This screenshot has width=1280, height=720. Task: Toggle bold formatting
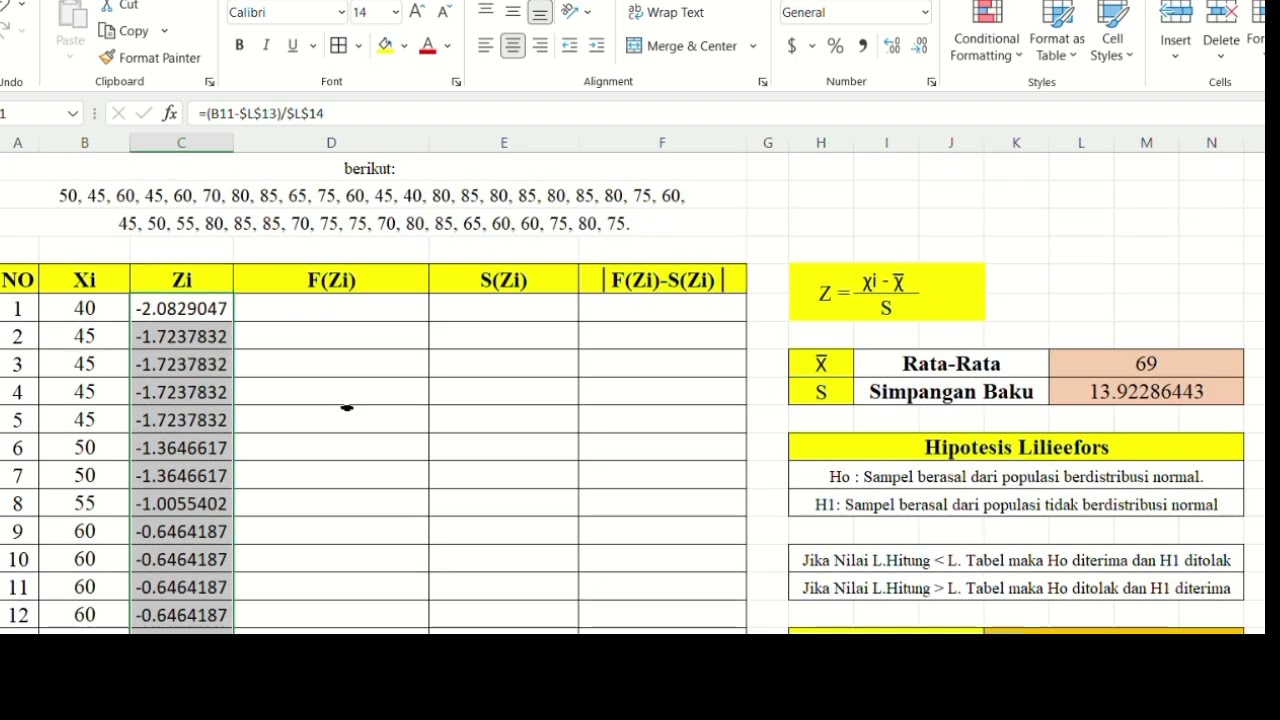click(x=239, y=46)
